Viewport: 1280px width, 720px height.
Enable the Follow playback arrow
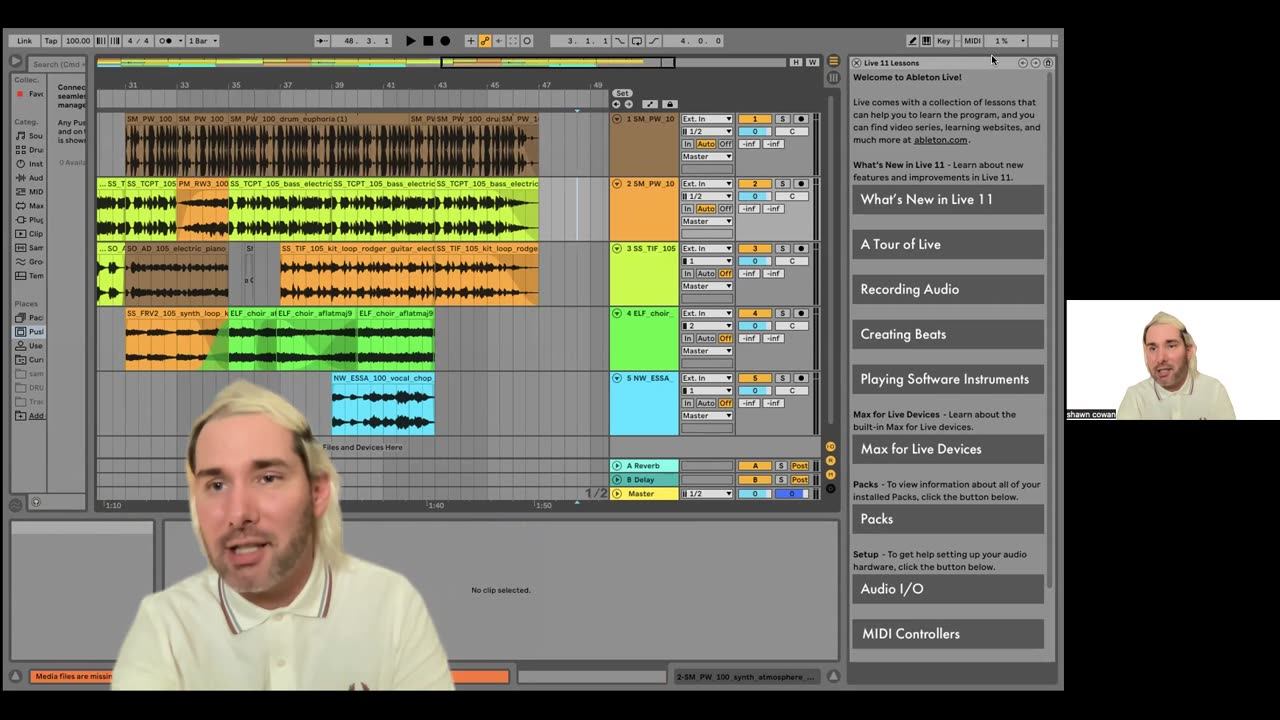[322, 41]
